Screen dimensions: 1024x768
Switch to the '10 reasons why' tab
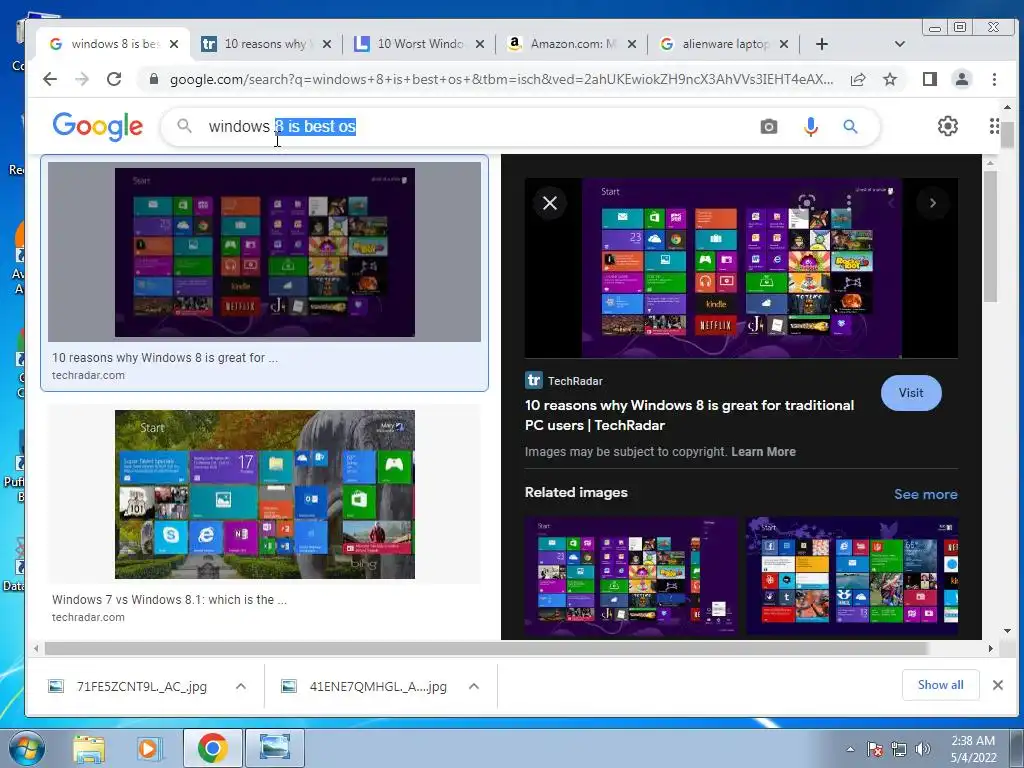pyautogui.click(x=266, y=44)
